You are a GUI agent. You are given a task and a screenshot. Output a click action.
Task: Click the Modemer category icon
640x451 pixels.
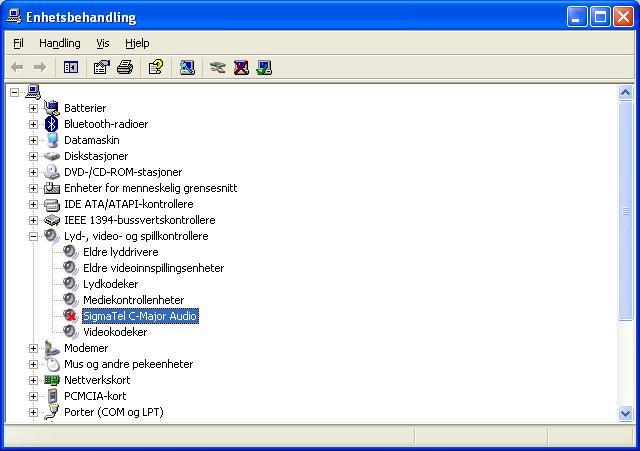[51, 348]
